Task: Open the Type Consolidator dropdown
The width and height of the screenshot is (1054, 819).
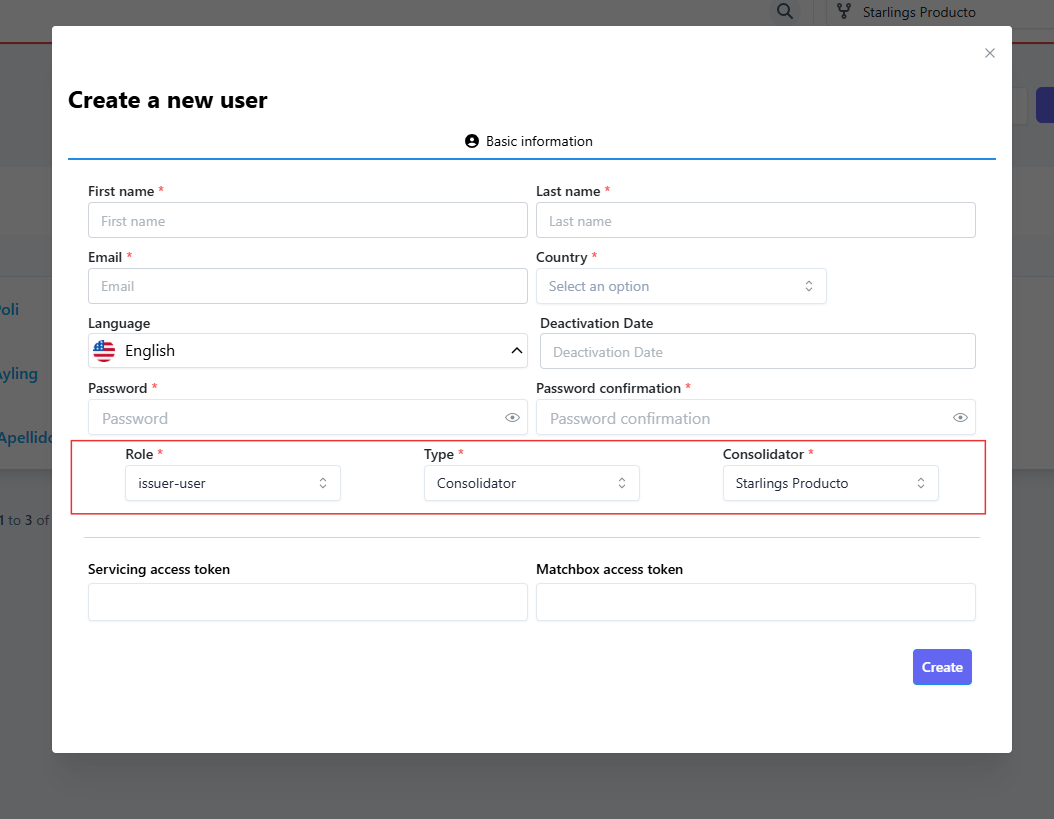Action: click(x=531, y=483)
